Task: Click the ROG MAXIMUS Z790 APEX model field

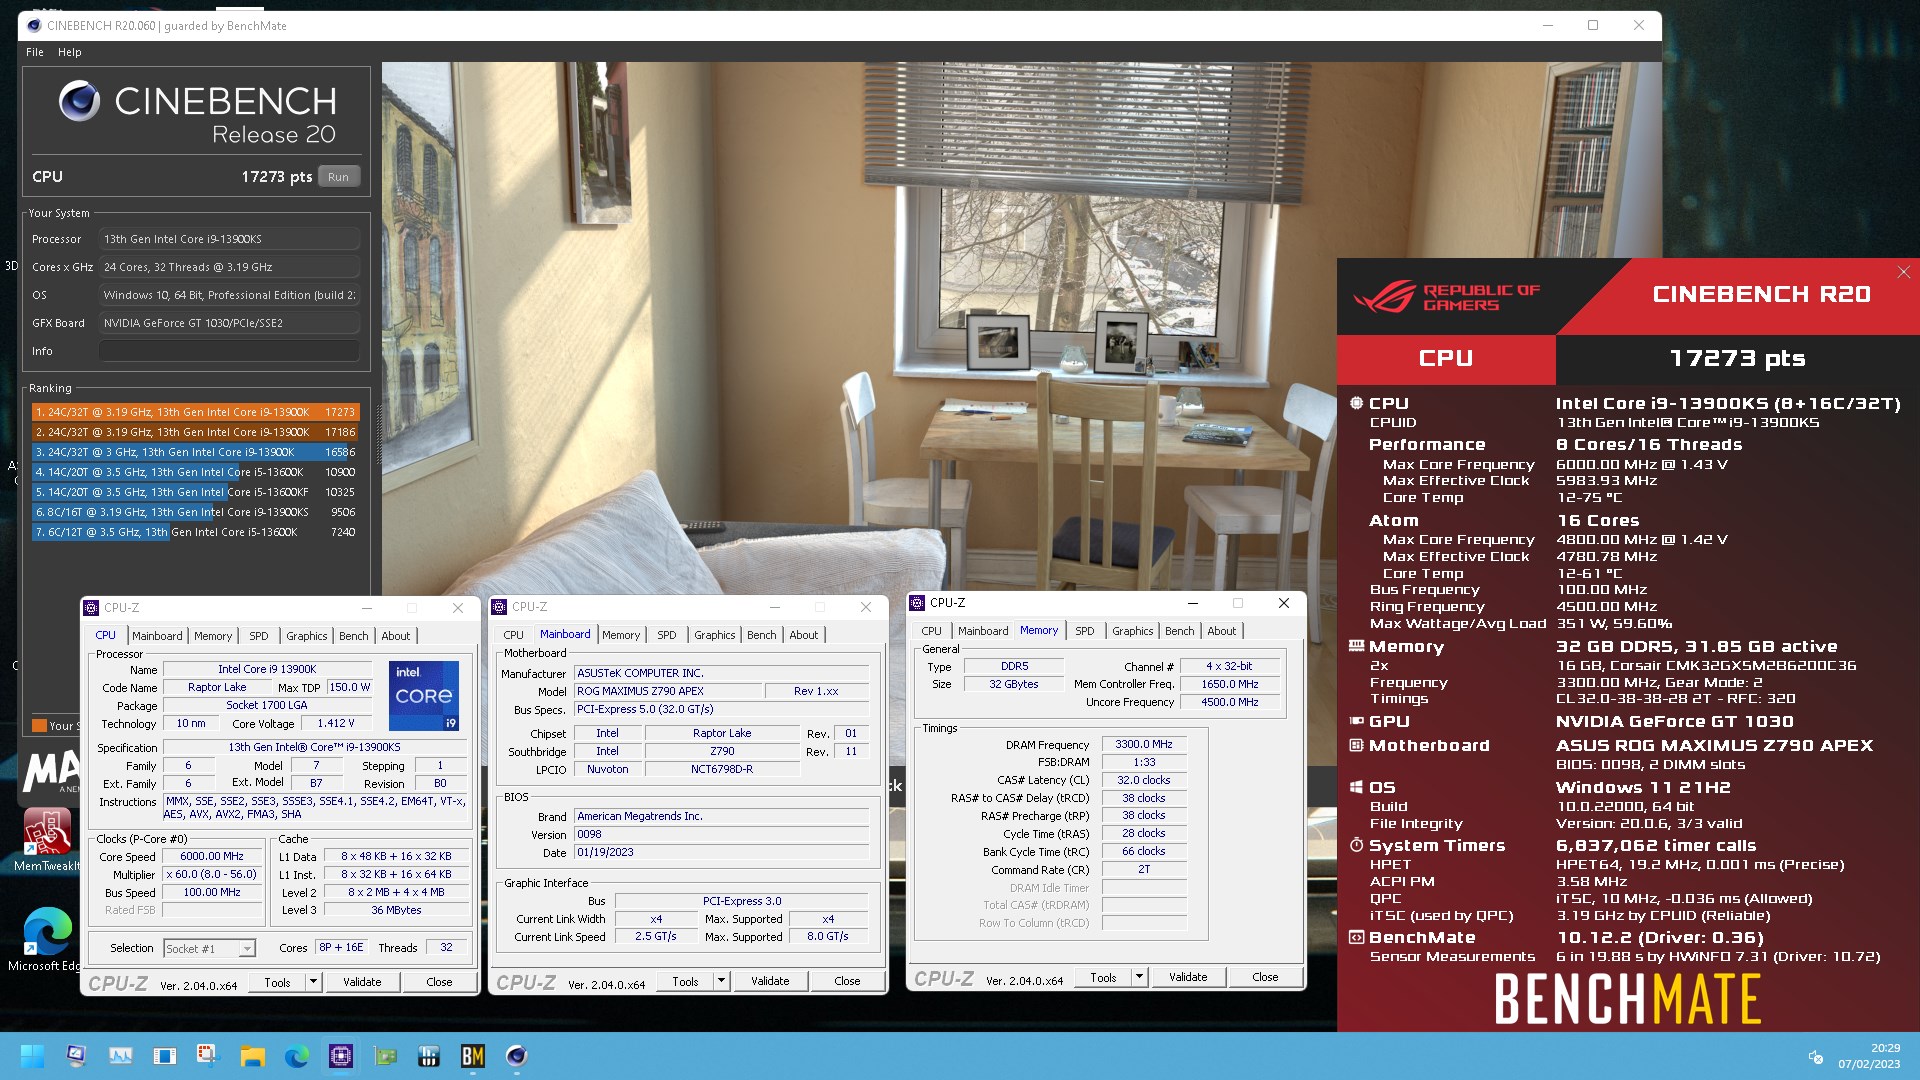Action: [x=668, y=692]
